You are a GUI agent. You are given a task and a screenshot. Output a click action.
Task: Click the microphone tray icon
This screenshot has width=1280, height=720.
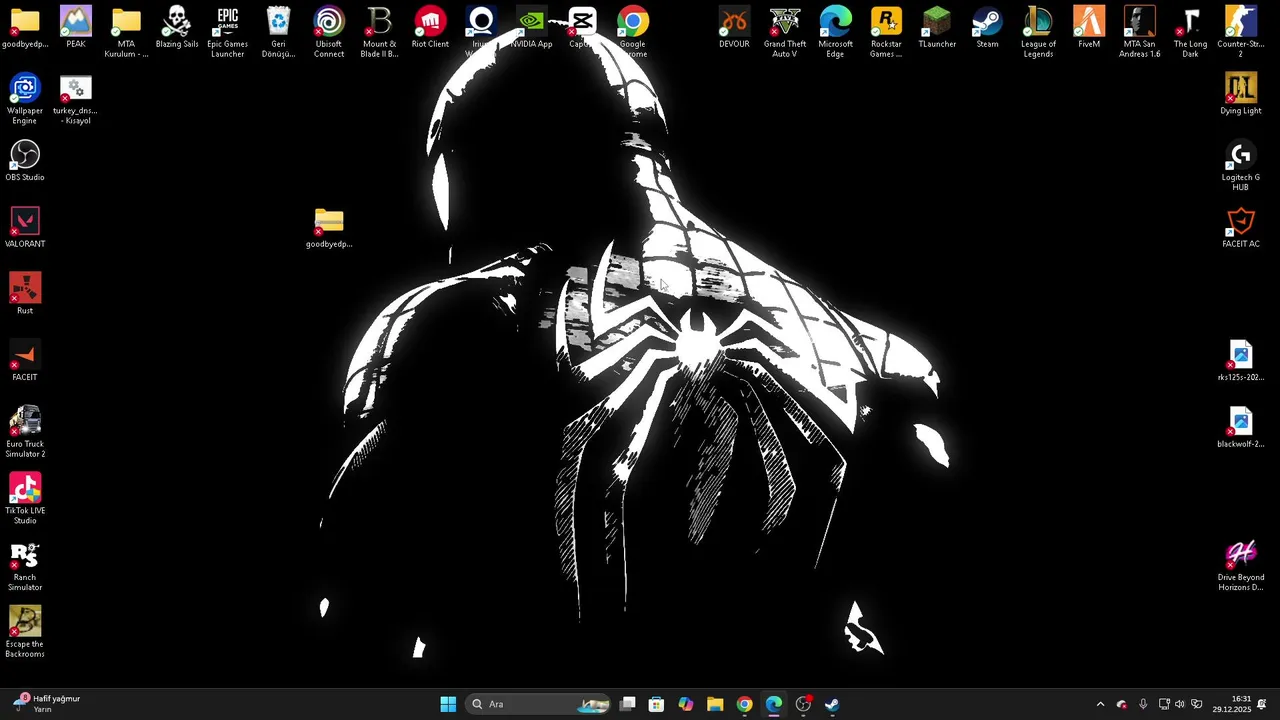1143,704
